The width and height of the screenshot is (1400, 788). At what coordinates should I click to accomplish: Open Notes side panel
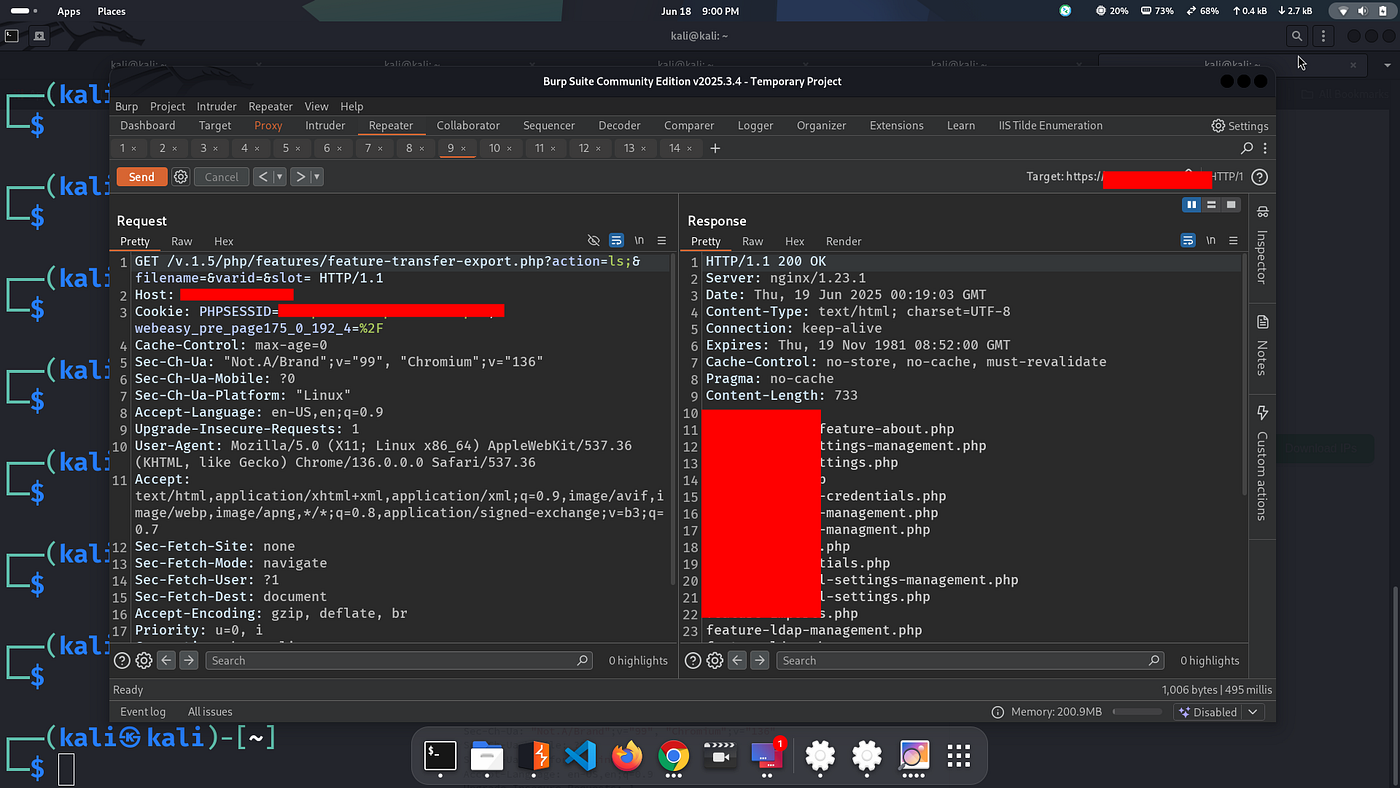(1262, 345)
